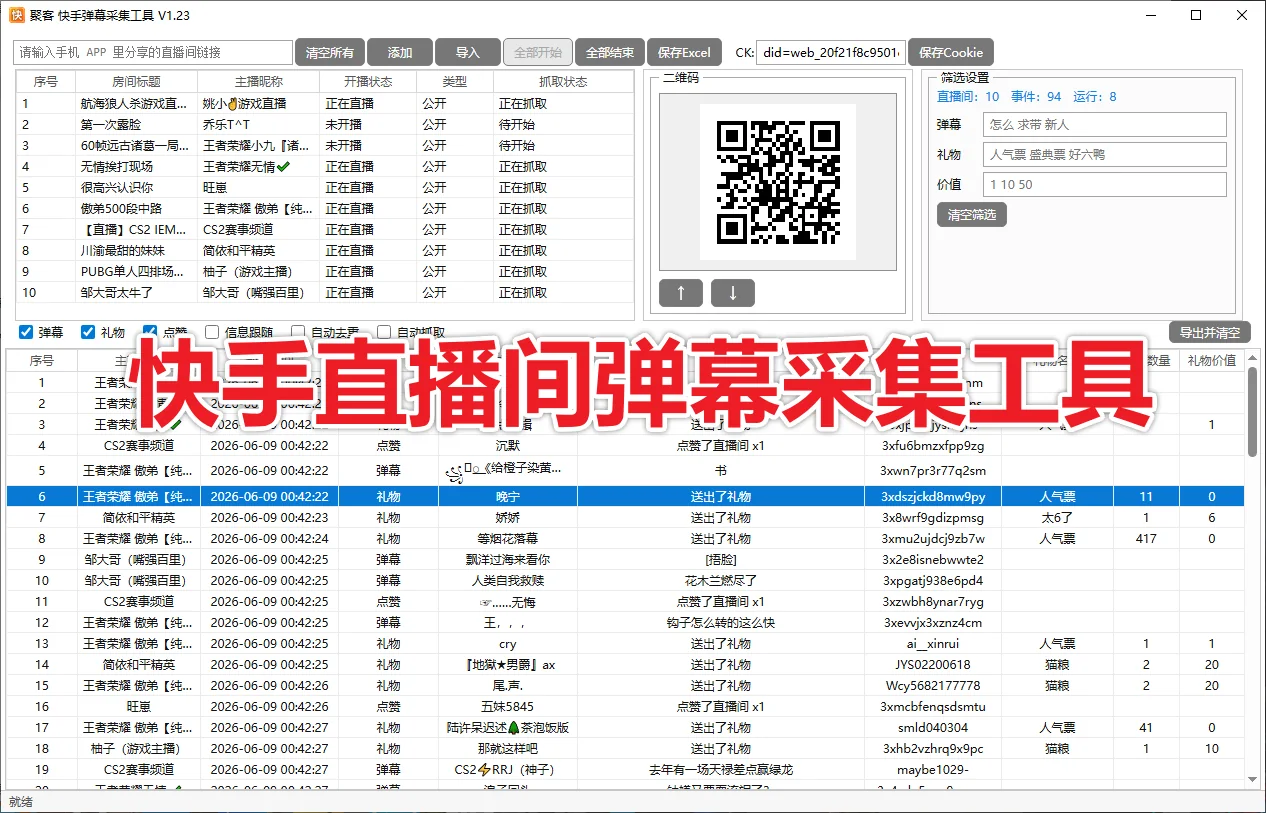The width and height of the screenshot is (1266, 813).
Task: Click user name 那就这样吧
Action: coord(508,748)
